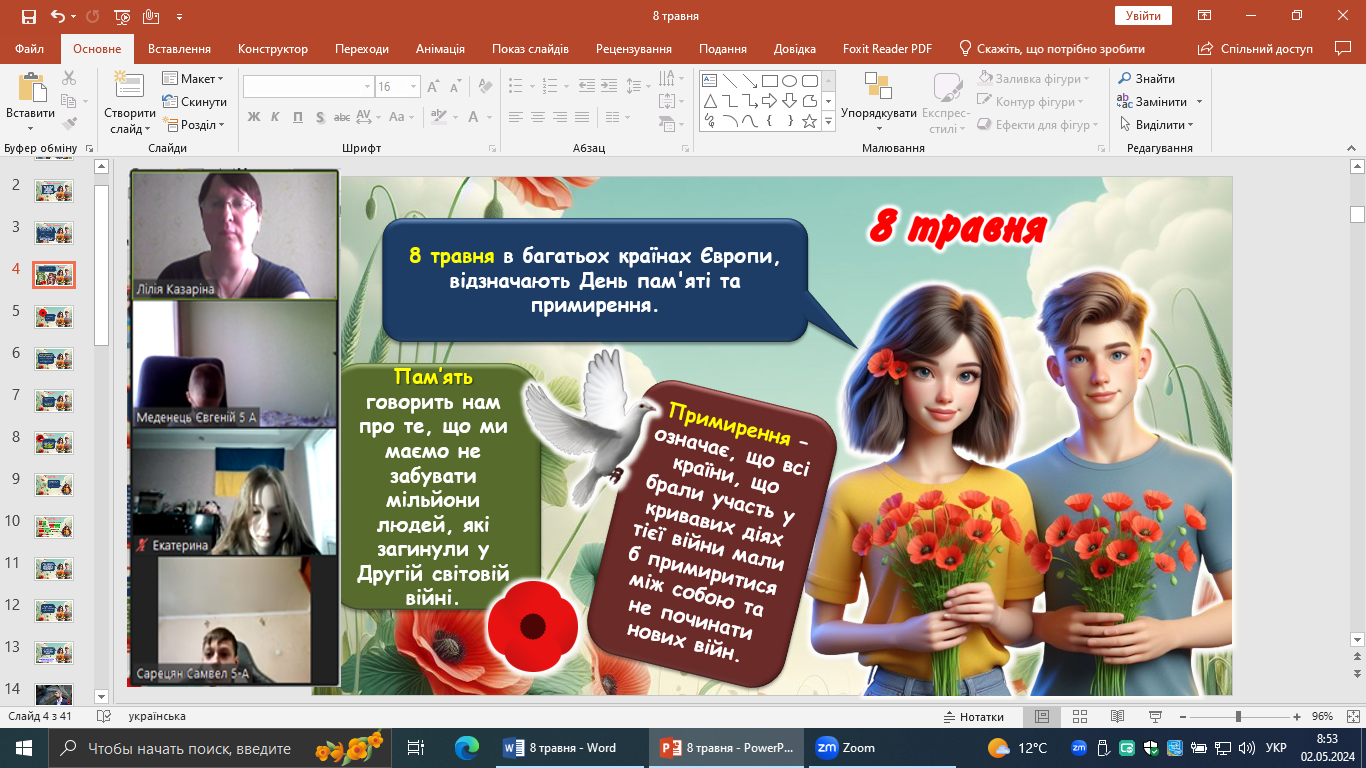Click the zoom slider in status bar
Image resolution: width=1366 pixels, height=768 pixels.
coord(1238,717)
